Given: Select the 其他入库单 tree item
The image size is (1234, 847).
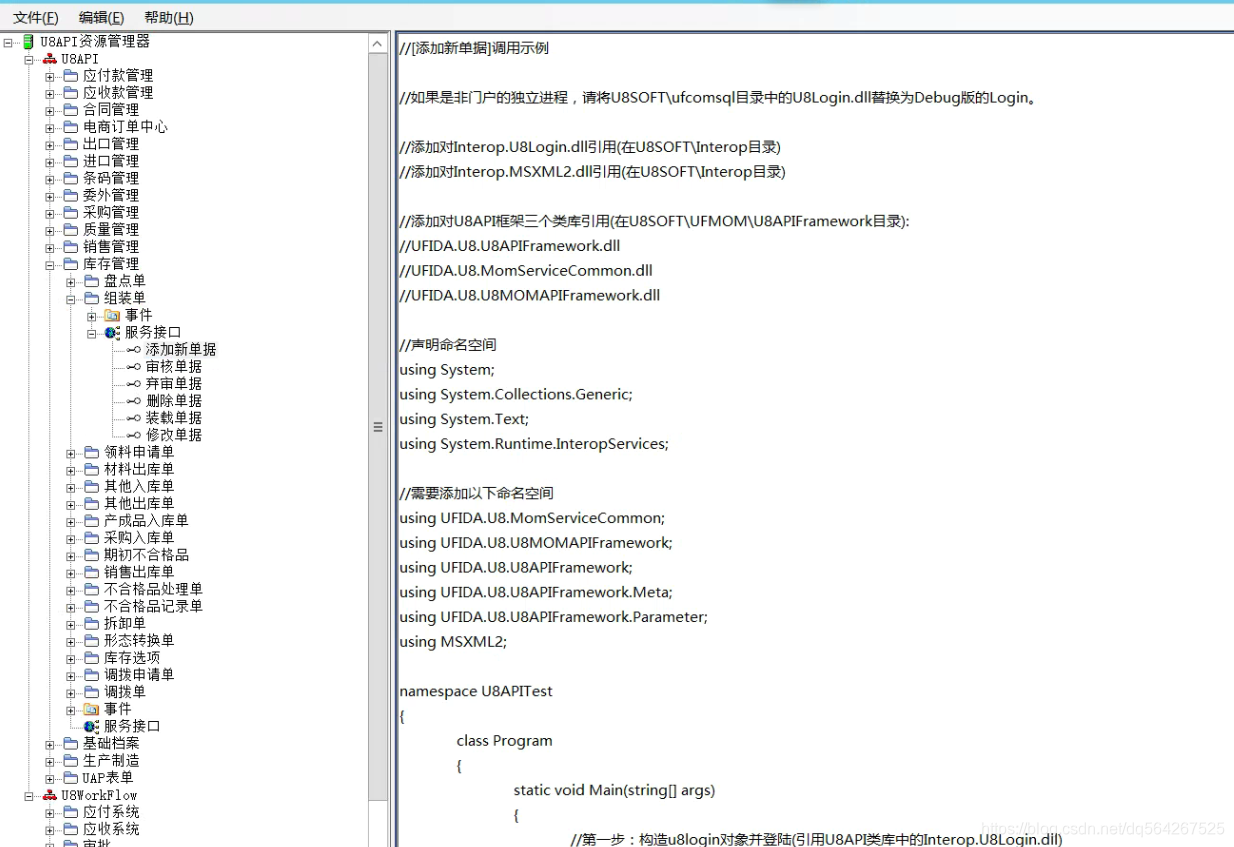Looking at the screenshot, I should coord(139,486).
